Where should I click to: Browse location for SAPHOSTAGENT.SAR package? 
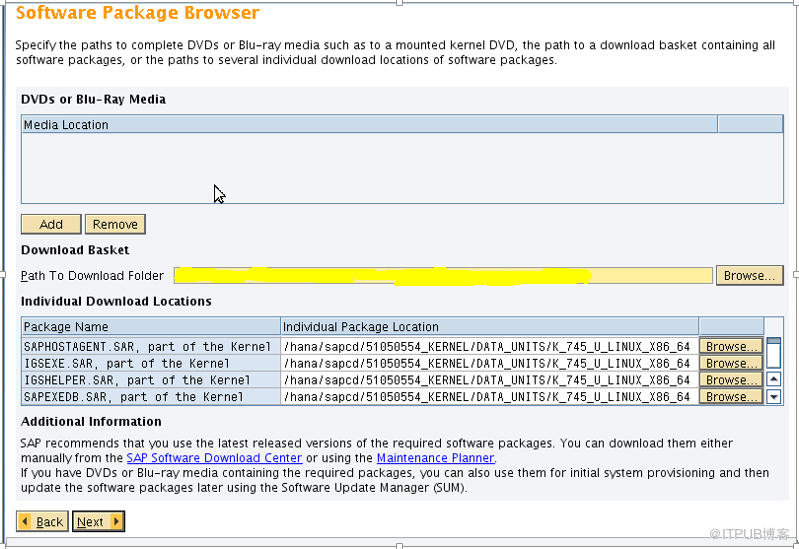[731, 346]
